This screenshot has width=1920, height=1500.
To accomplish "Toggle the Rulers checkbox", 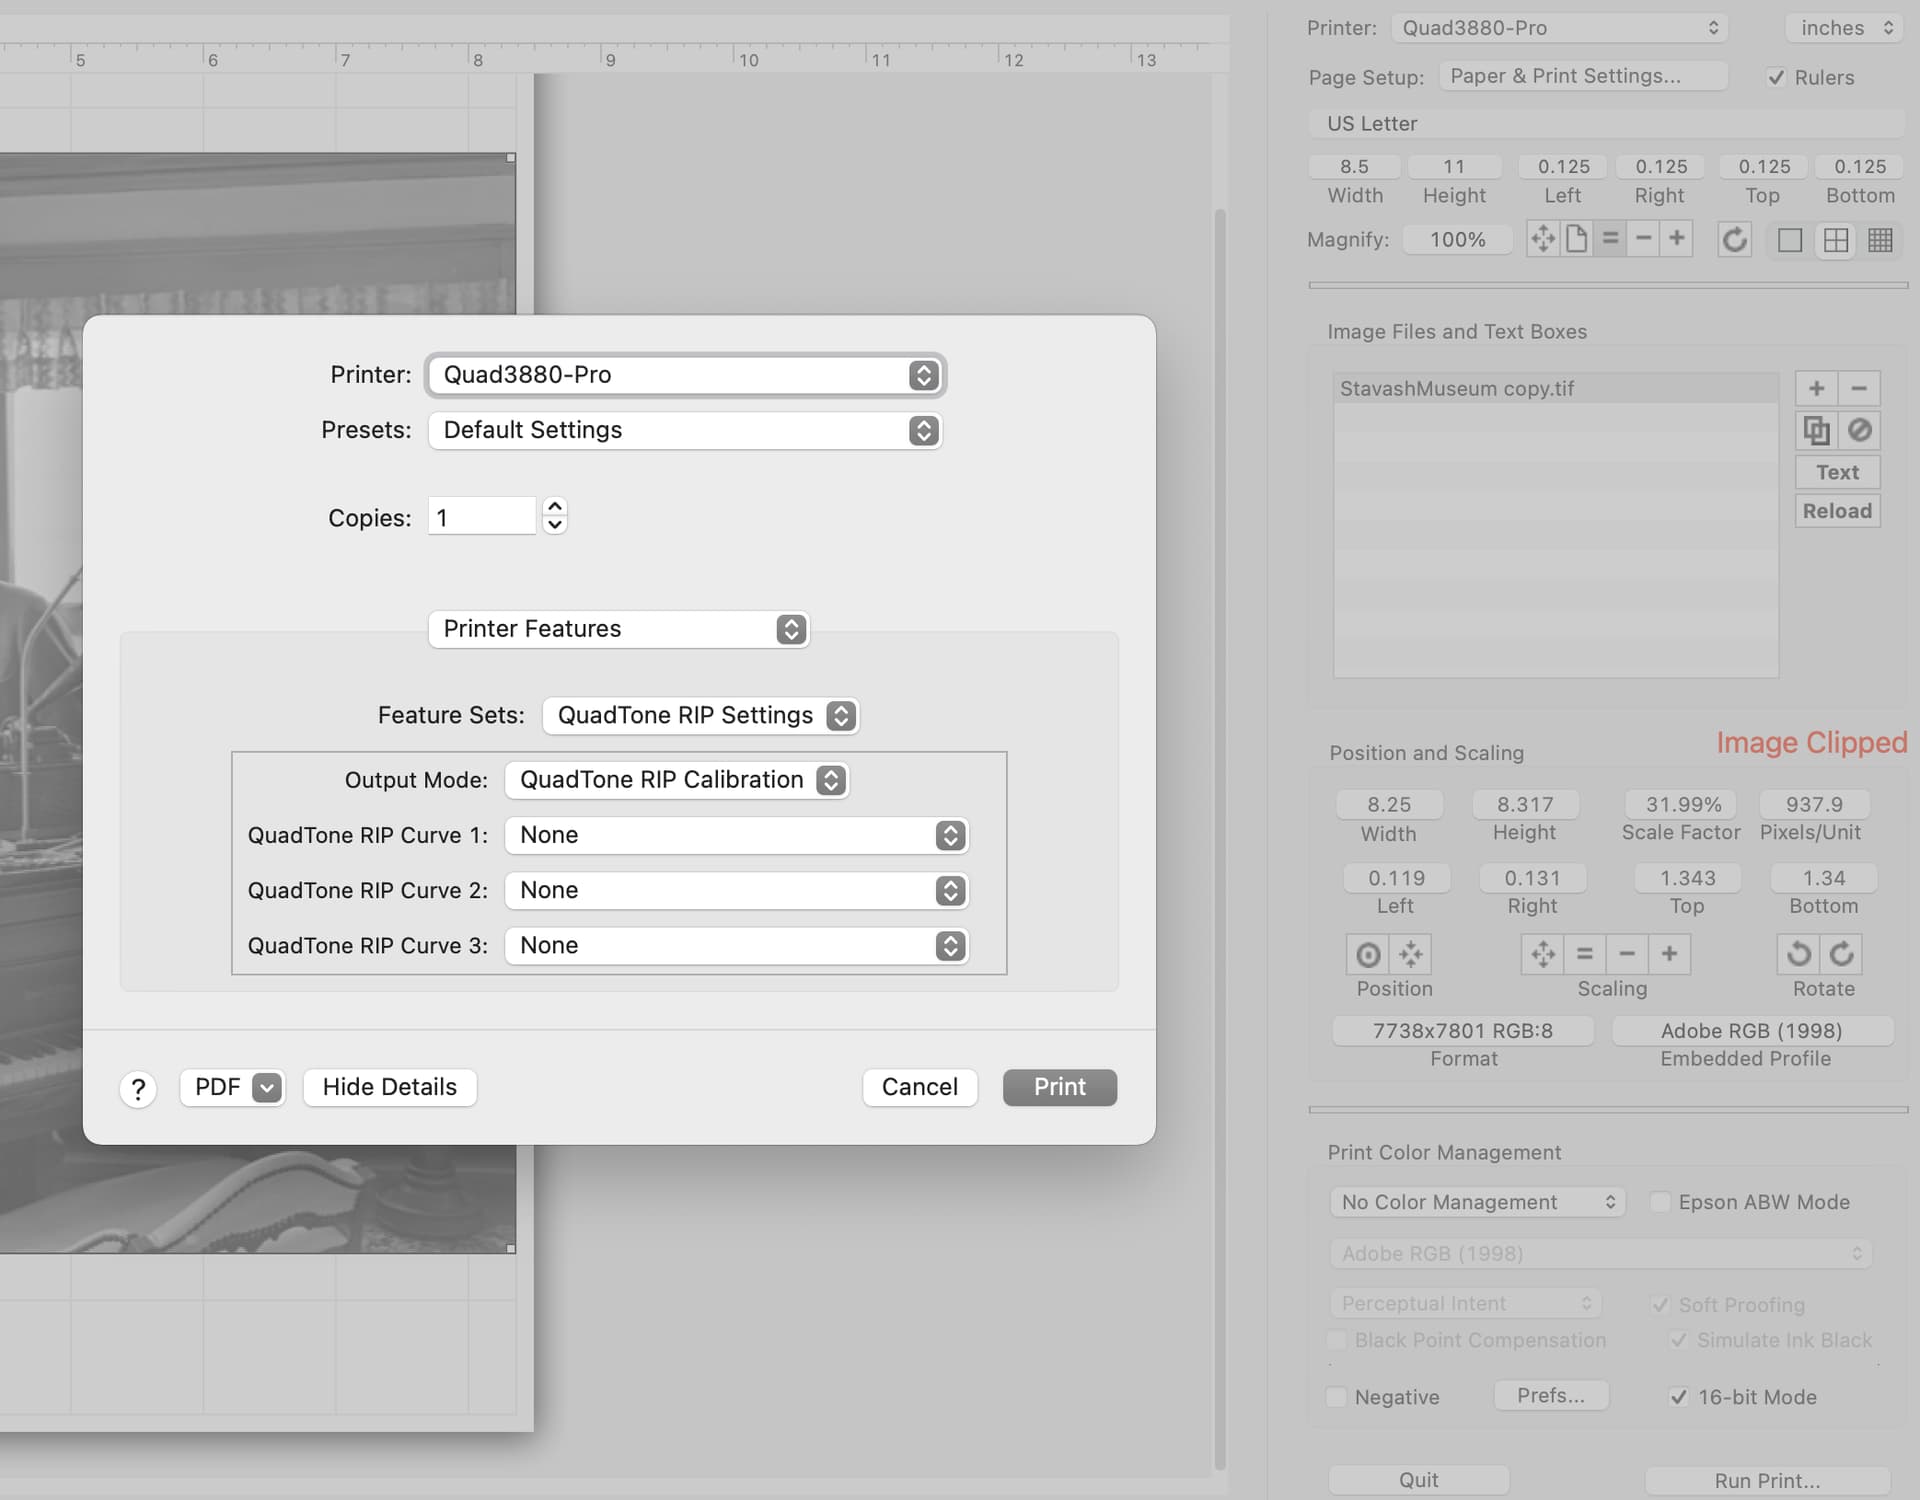I will click(1776, 78).
